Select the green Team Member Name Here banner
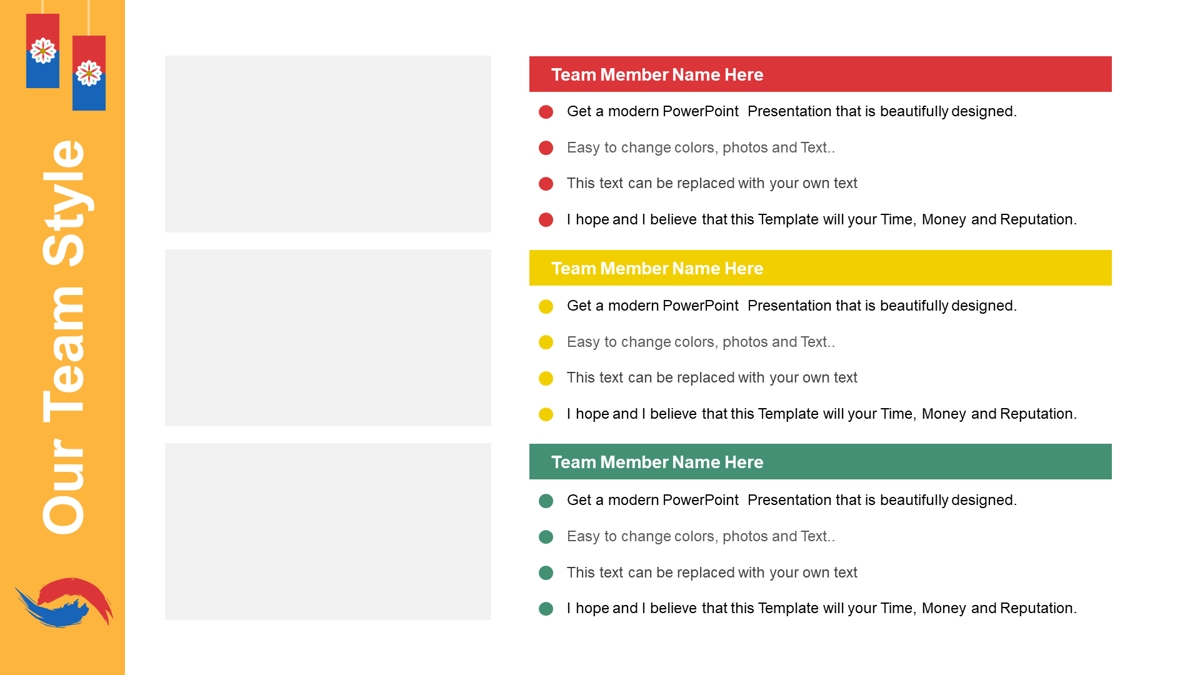The image size is (1200, 675). tap(820, 462)
